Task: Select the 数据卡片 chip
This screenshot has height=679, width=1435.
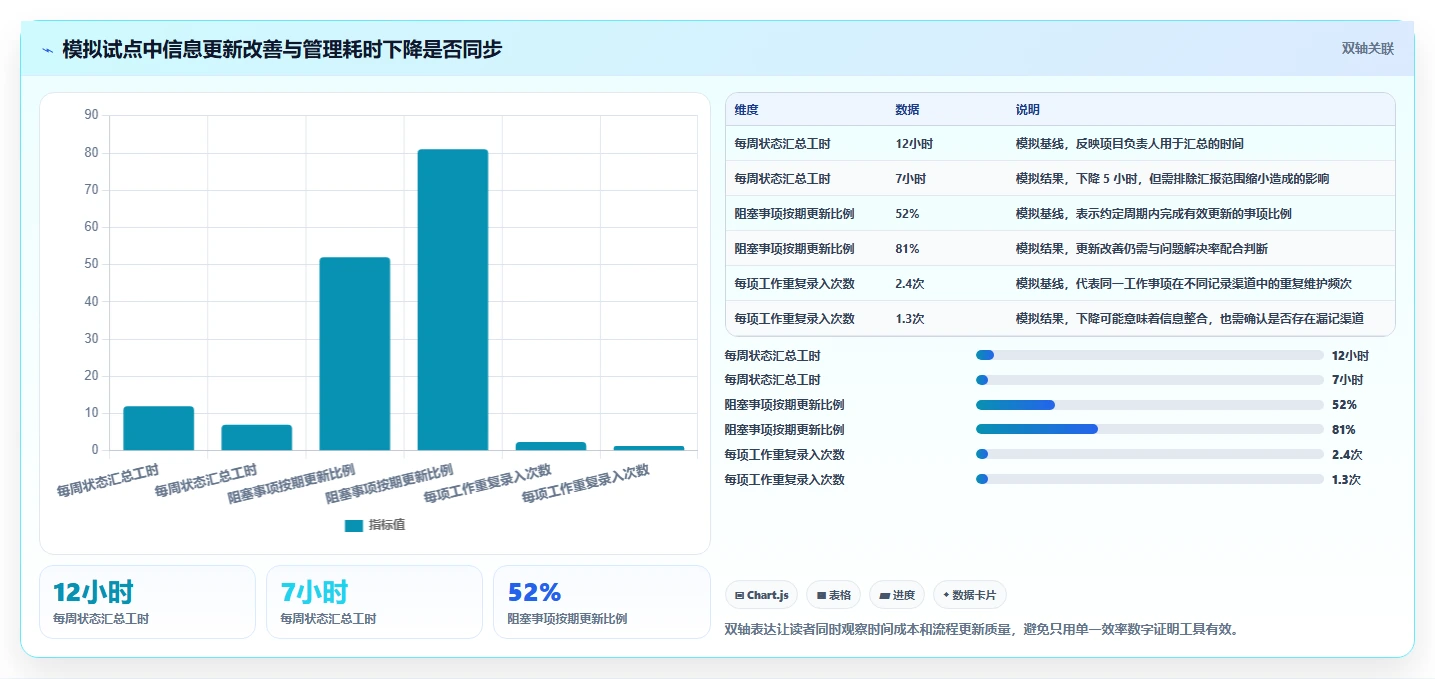Action: (x=970, y=595)
